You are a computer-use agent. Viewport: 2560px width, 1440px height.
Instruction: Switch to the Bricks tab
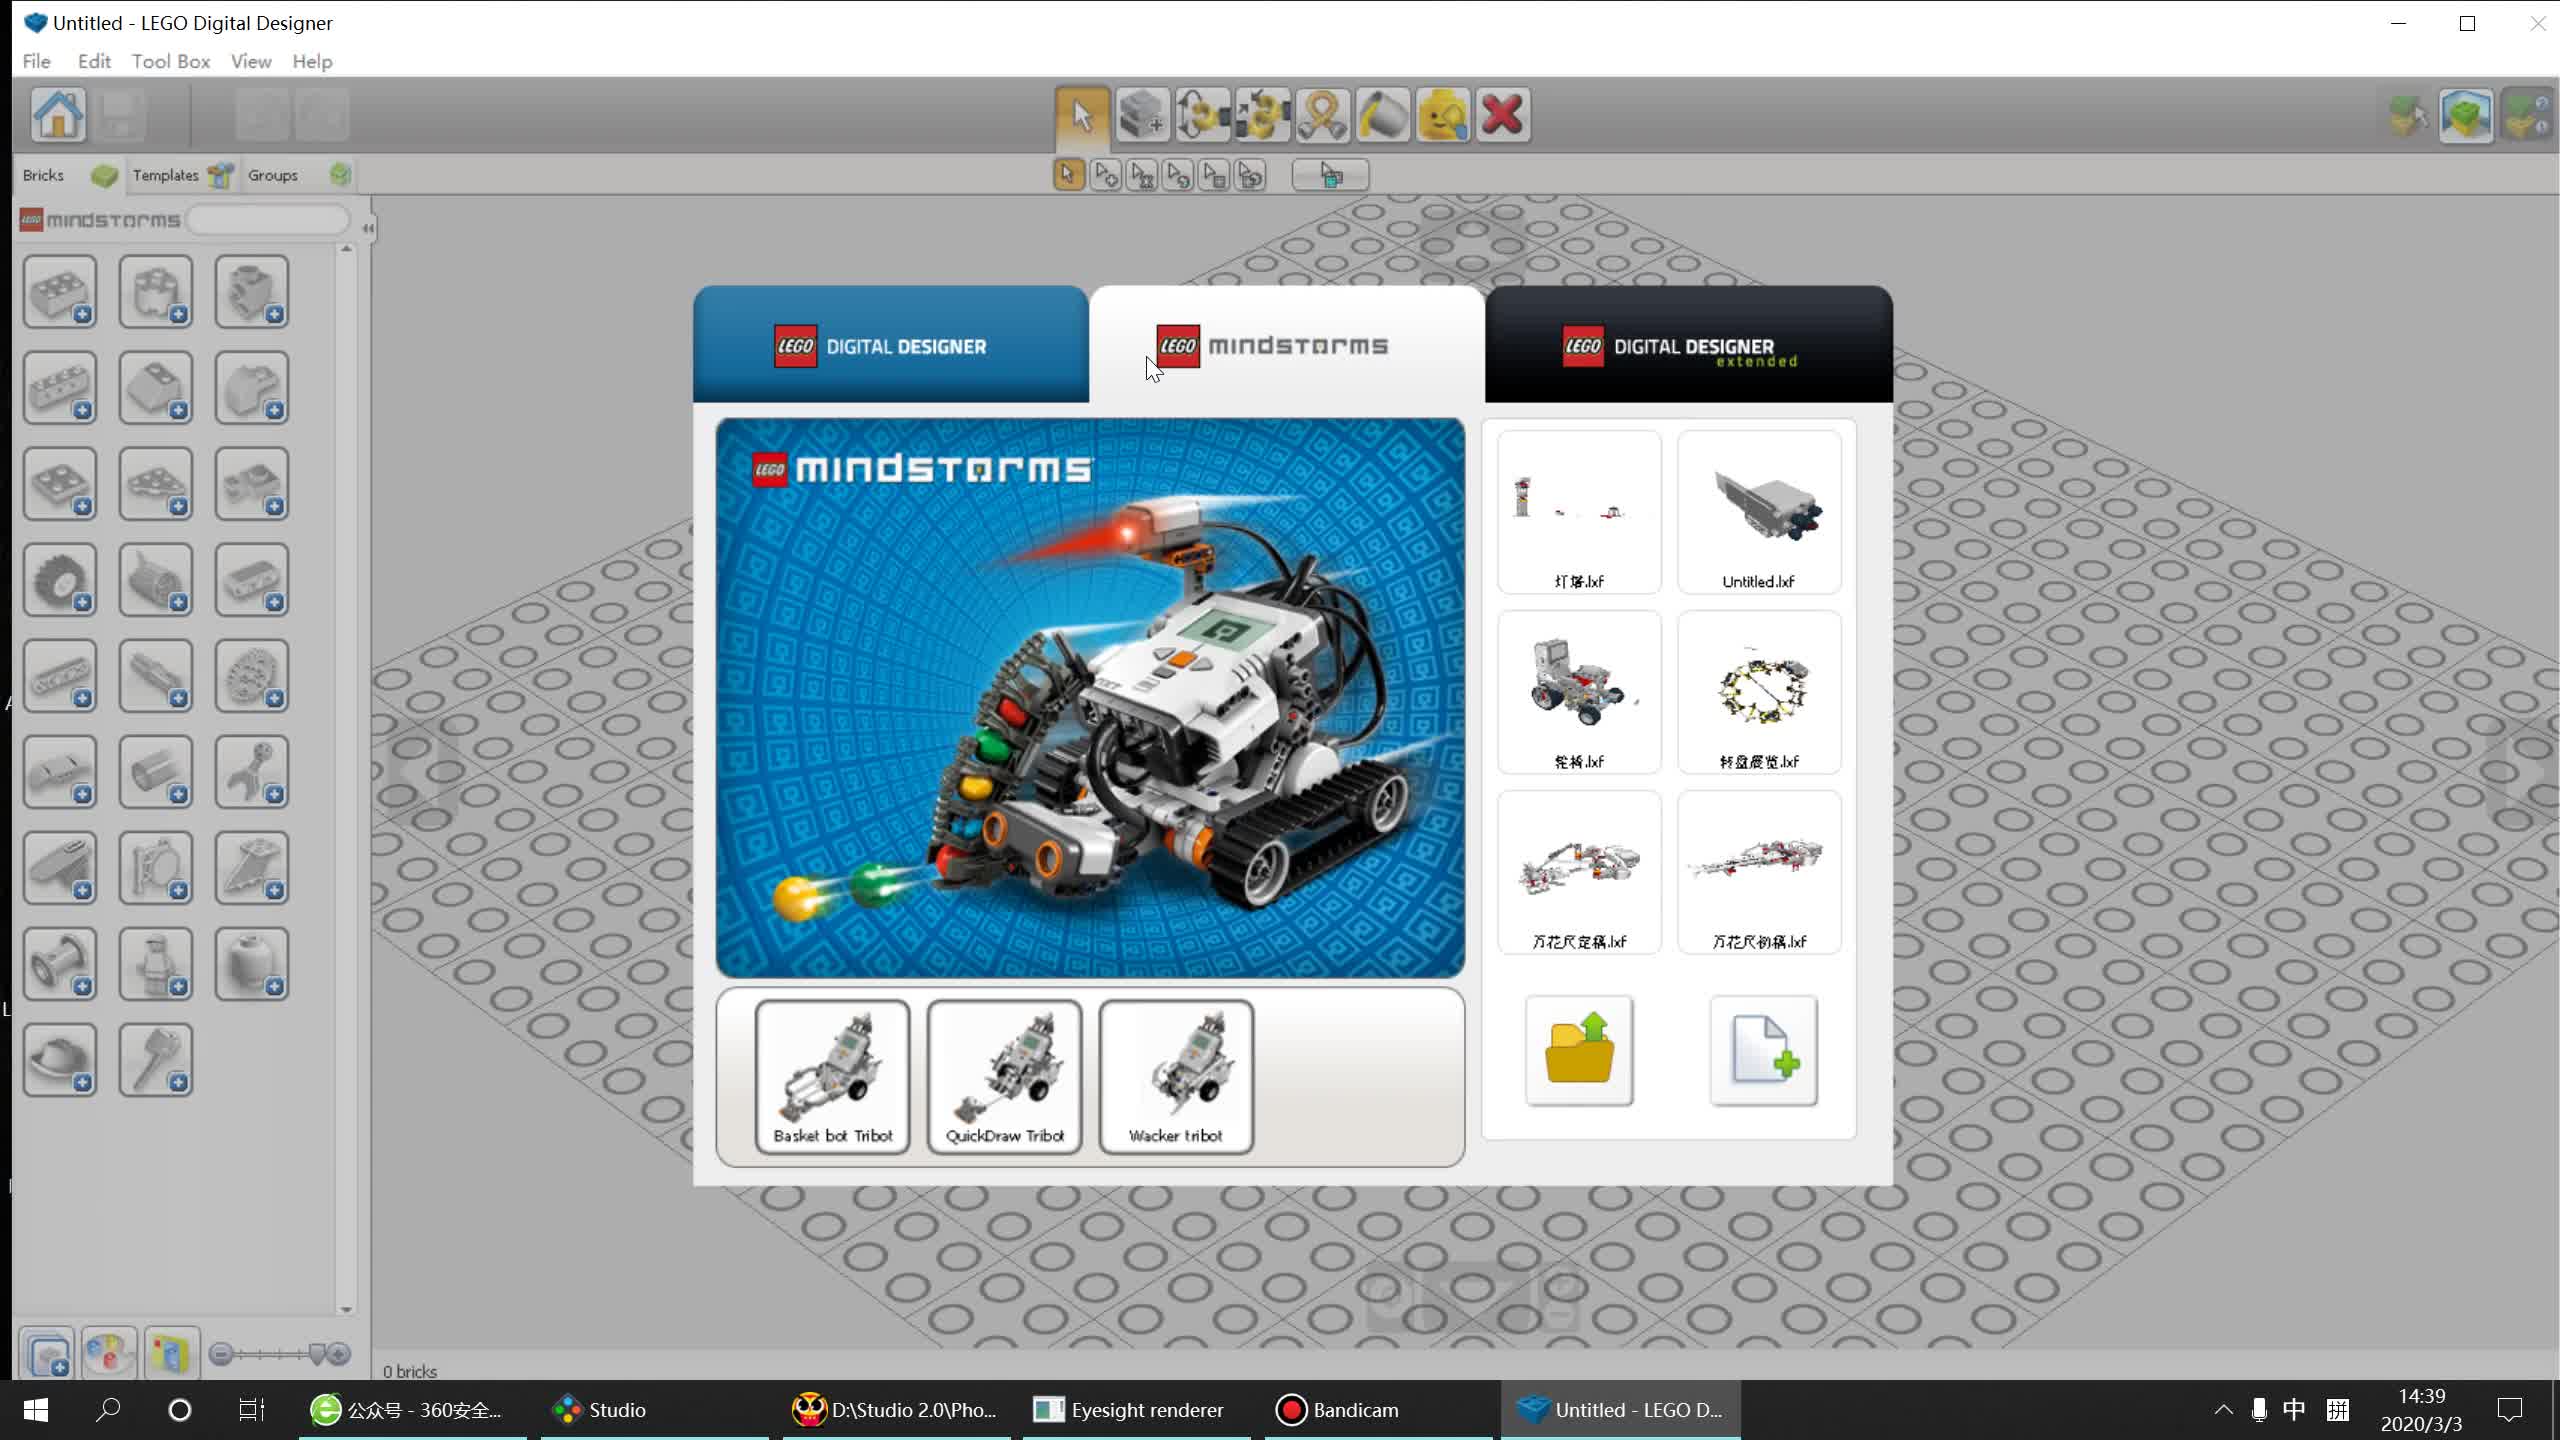coord(68,175)
